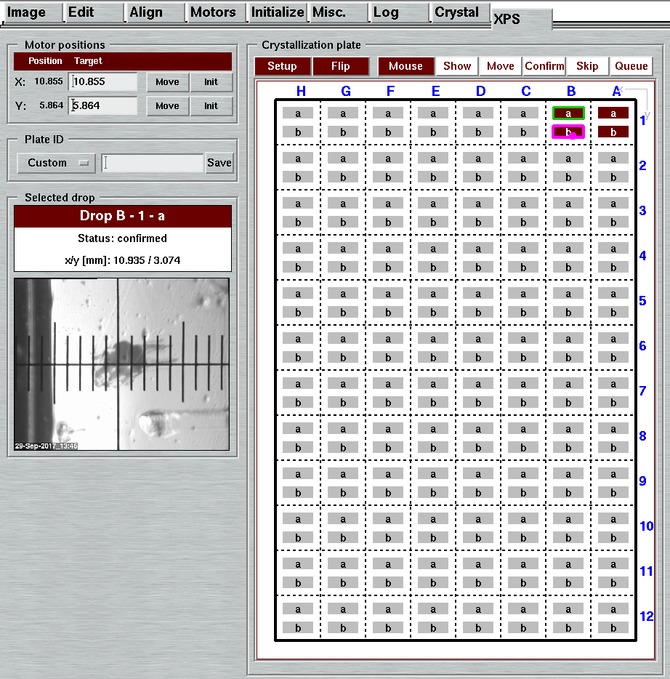Save the plate ID
The width and height of the screenshot is (670, 679).
click(x=219, y=163)
